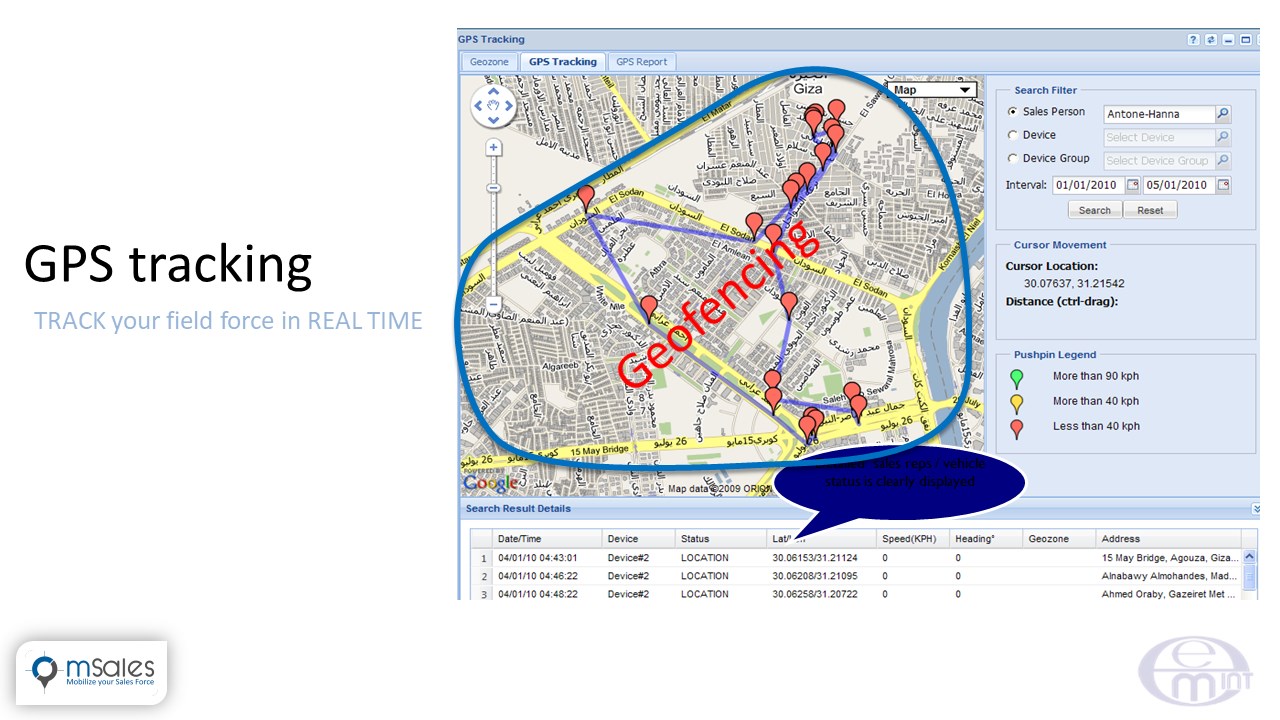Click the Heading column header
Screen dimensions: 1280x720
[x=986, y=539]
